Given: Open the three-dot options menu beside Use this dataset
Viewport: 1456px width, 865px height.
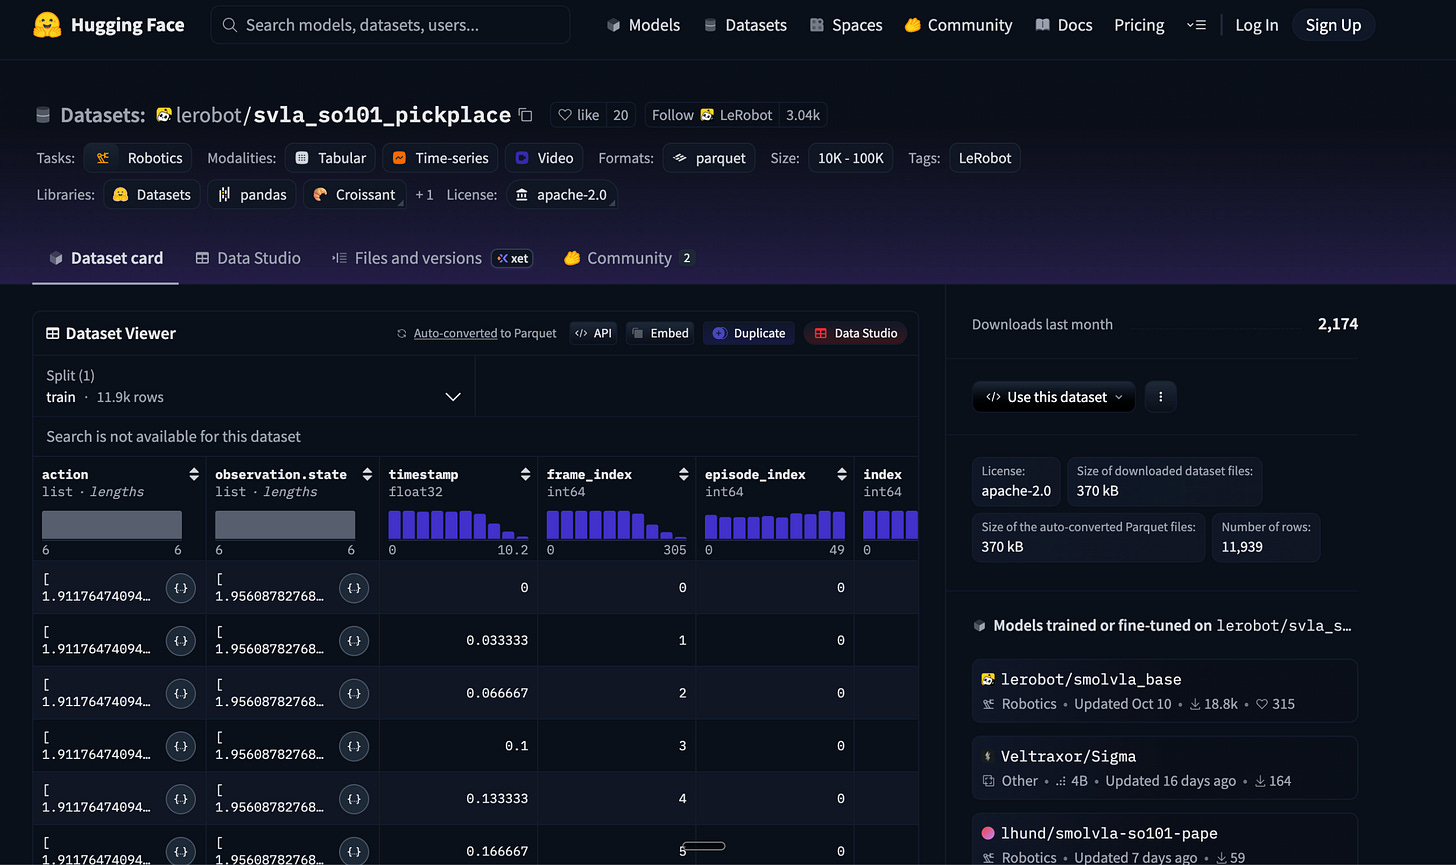Looking at the screenshot, I should point(1161,397).
